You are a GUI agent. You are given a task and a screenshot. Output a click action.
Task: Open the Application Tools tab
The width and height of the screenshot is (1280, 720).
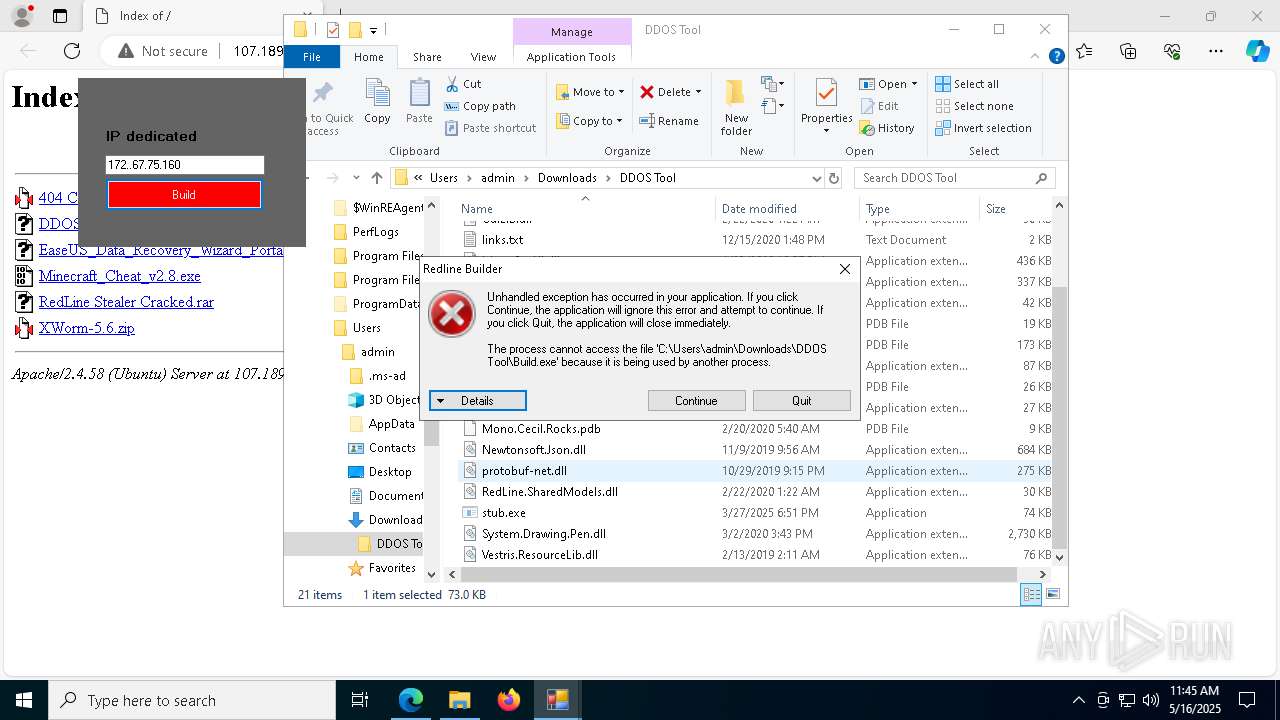pyautogui.click(x=571, y=57)
